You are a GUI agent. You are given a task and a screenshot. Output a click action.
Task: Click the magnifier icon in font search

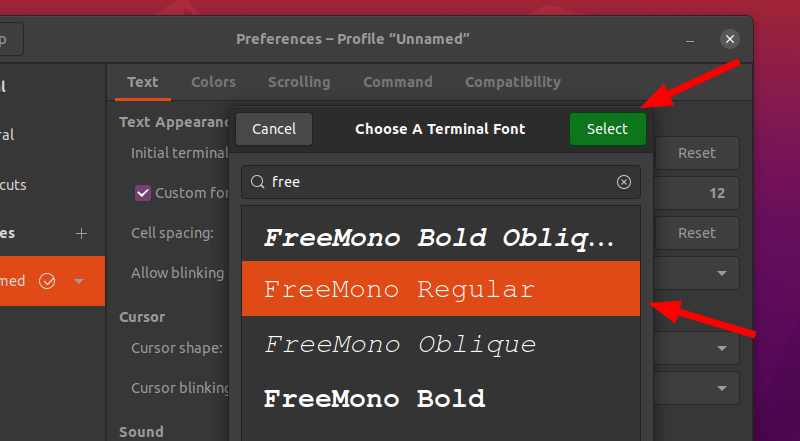257,182
